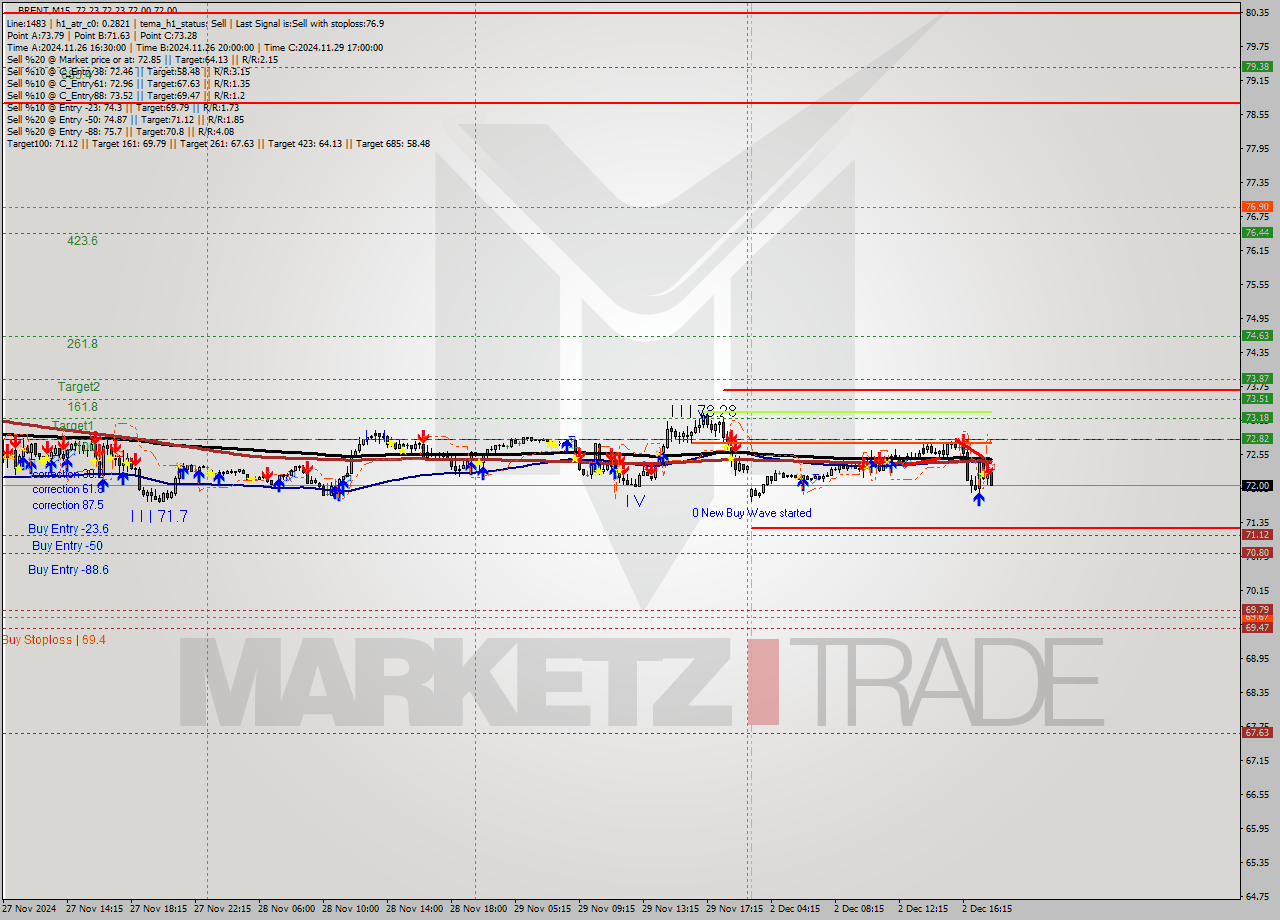Click the 80.35 price axis value
The height and width of the screenshot is (920, 1280).
coord(1257,12)
